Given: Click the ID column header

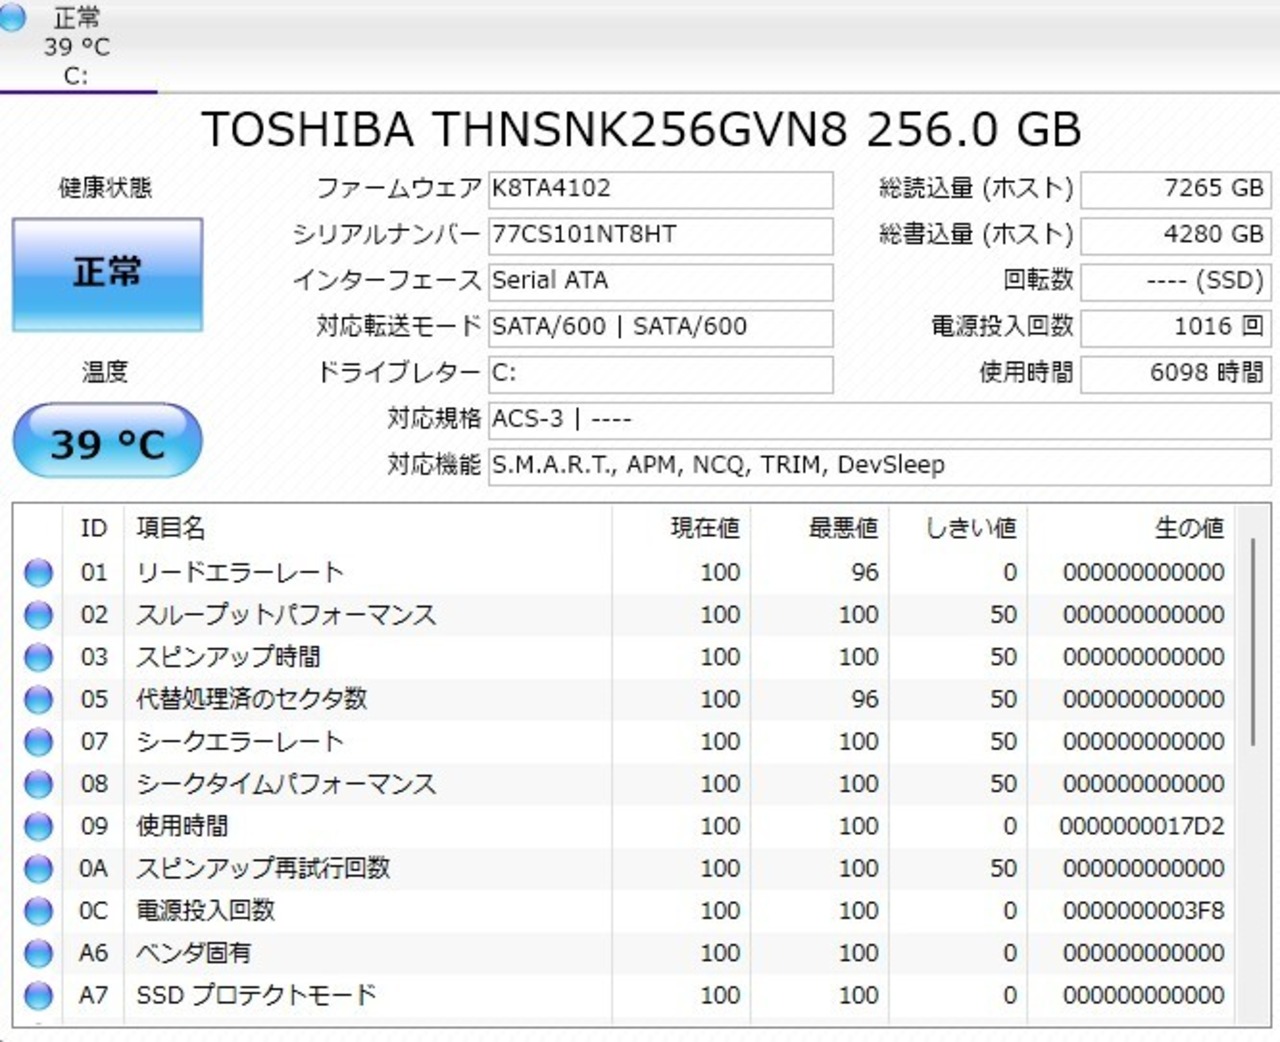Looking at the screenshot, I should [x=94, y=528].
